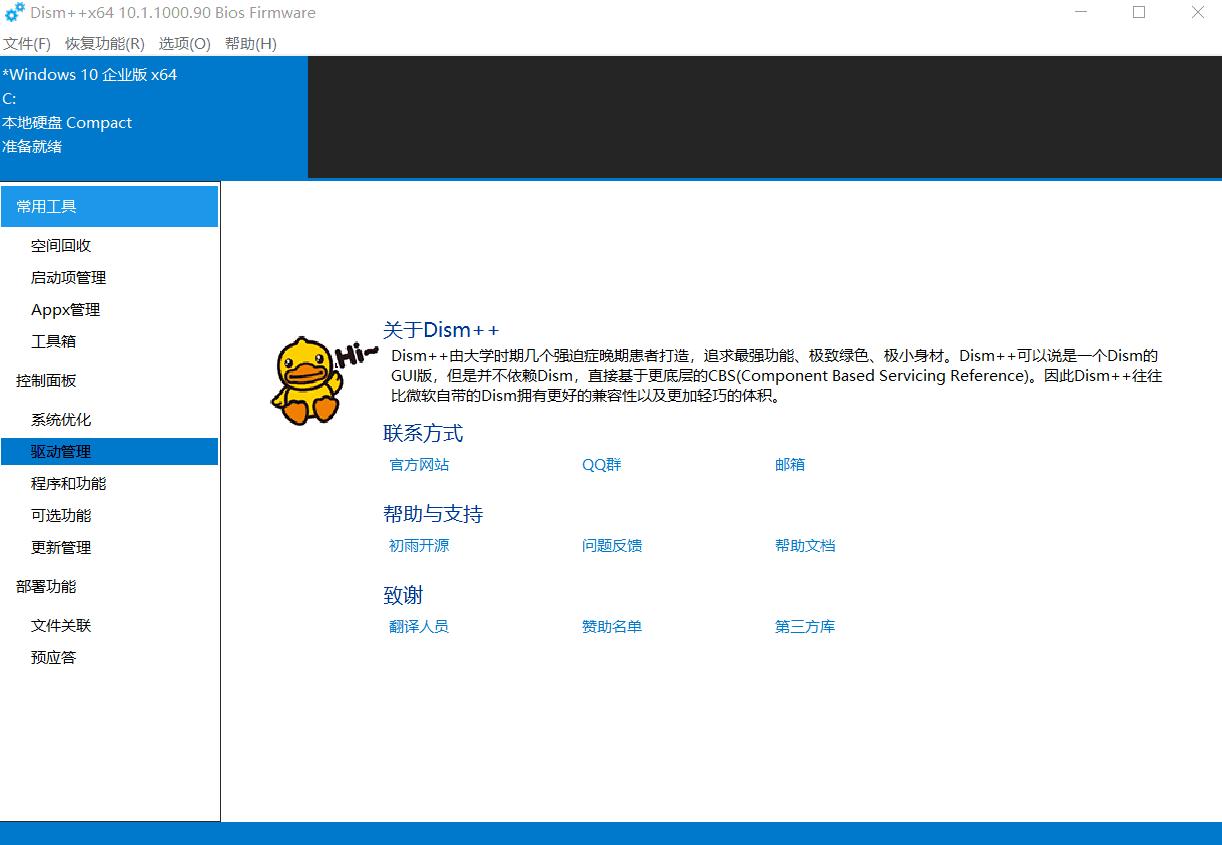The image size is (1222, 845).
Task: Open 文件关联 under 部署功能
Action: coord(60,625)
